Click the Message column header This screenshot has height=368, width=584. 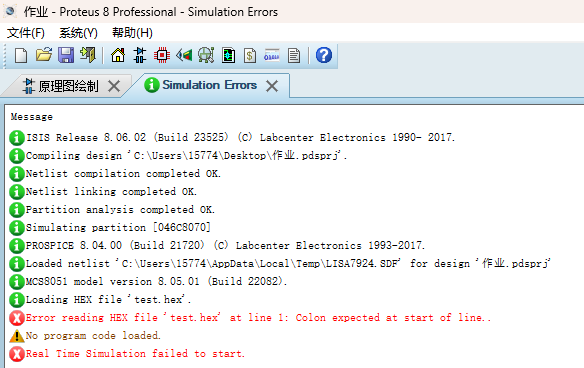pos(32,117)
